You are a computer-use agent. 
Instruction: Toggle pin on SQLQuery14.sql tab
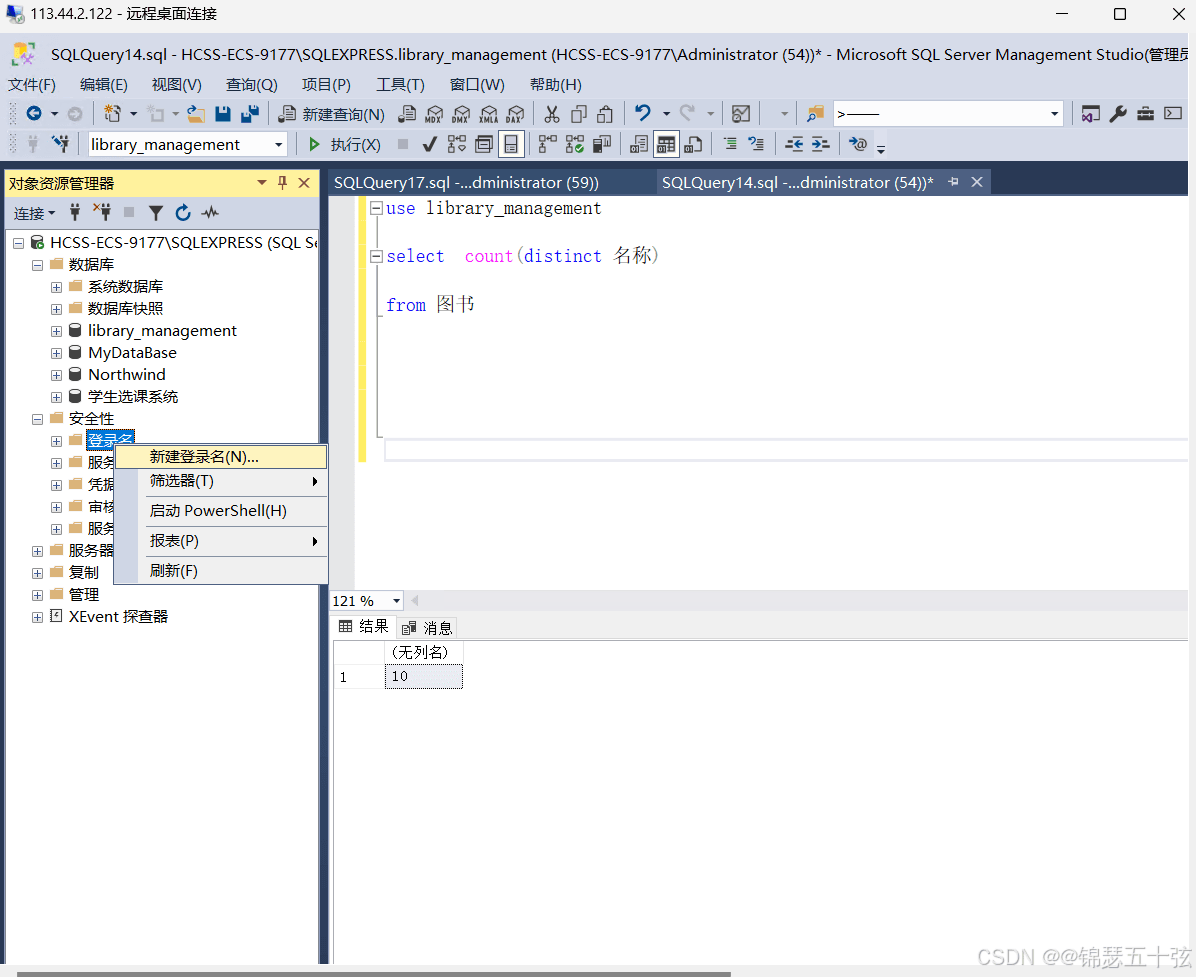tap(953, 182)
